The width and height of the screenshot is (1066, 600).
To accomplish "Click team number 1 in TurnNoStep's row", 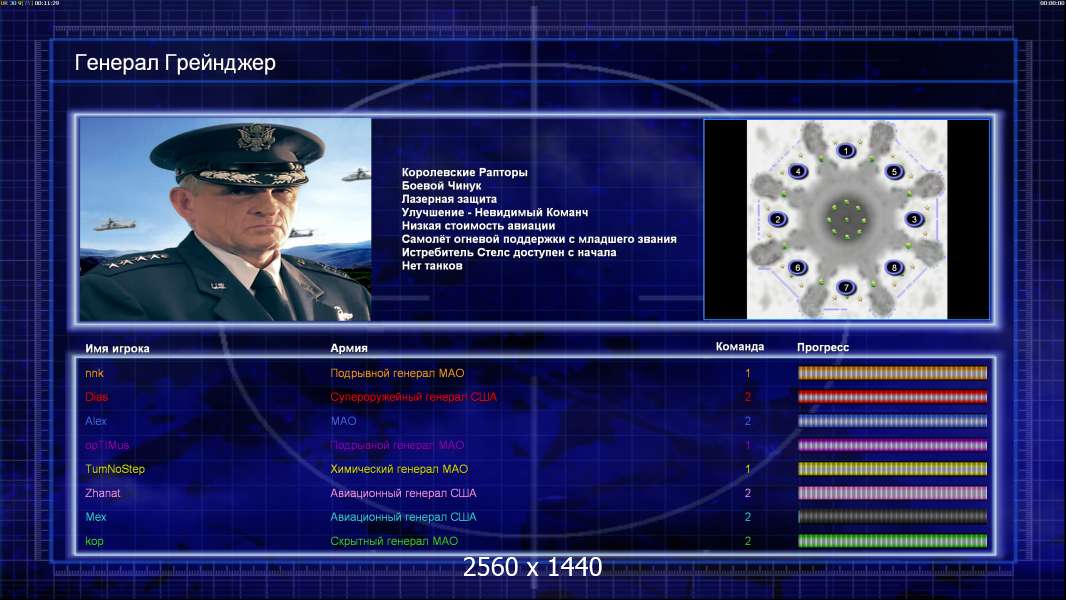I will pos(748,469).
